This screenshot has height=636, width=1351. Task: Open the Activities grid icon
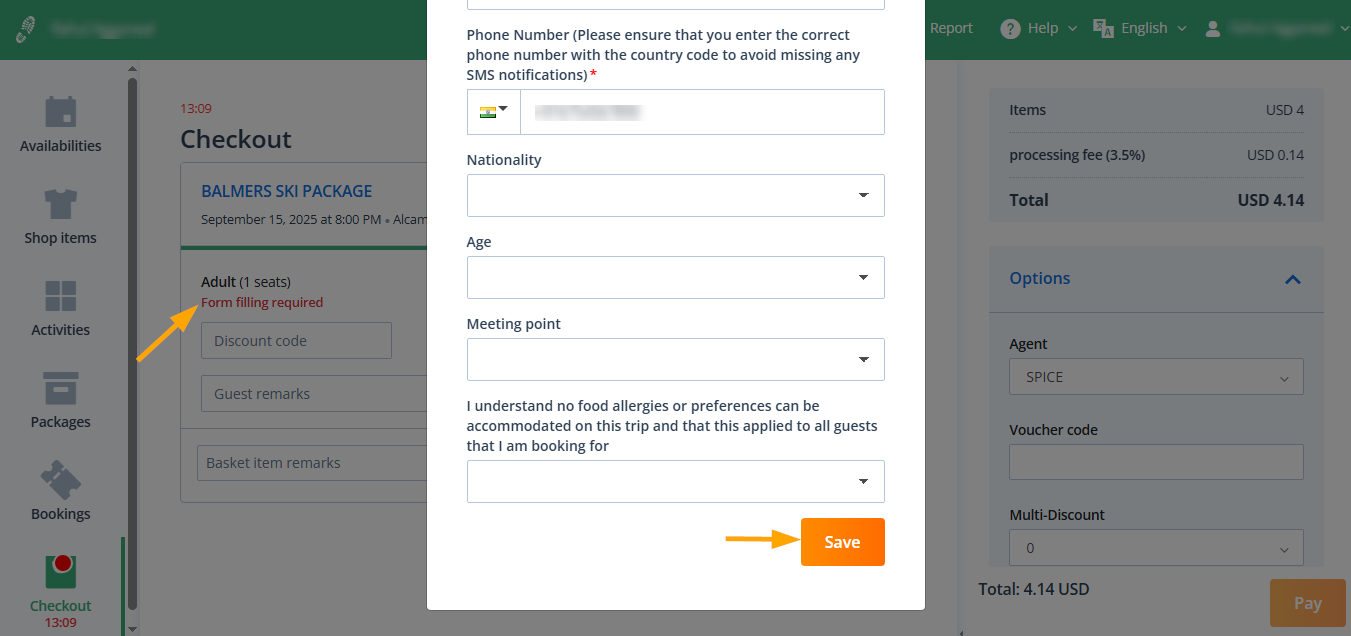click(61, 296)
